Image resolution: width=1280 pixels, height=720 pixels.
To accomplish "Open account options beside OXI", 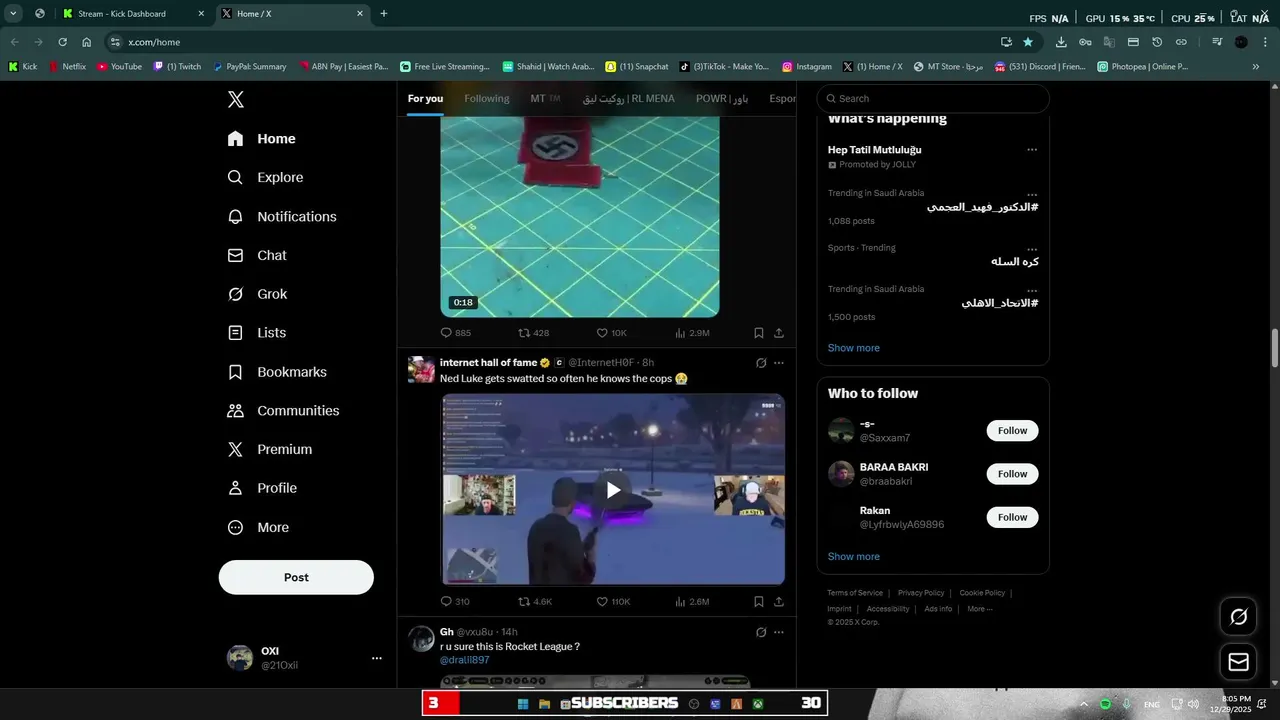I will click(x=377, y=658).
